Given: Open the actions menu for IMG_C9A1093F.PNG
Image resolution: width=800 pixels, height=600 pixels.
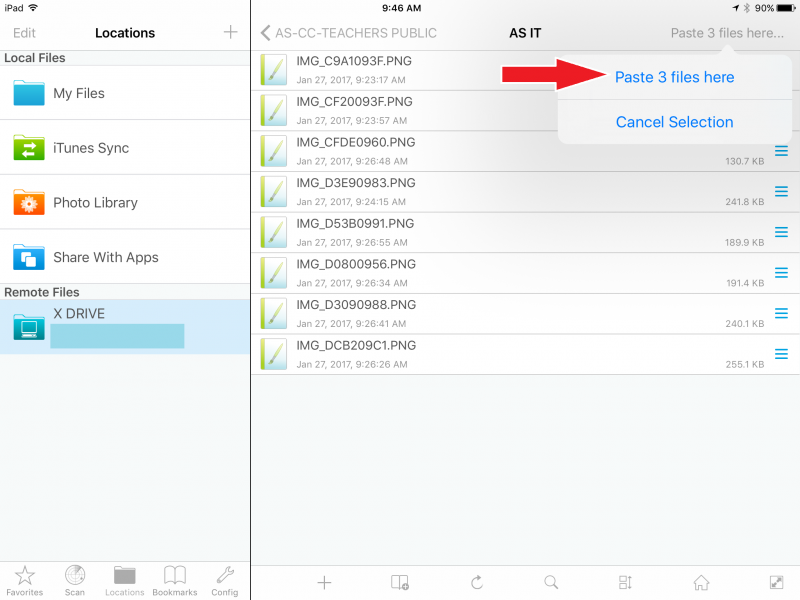Looking at the screenshot, I should tap(781, 70).
